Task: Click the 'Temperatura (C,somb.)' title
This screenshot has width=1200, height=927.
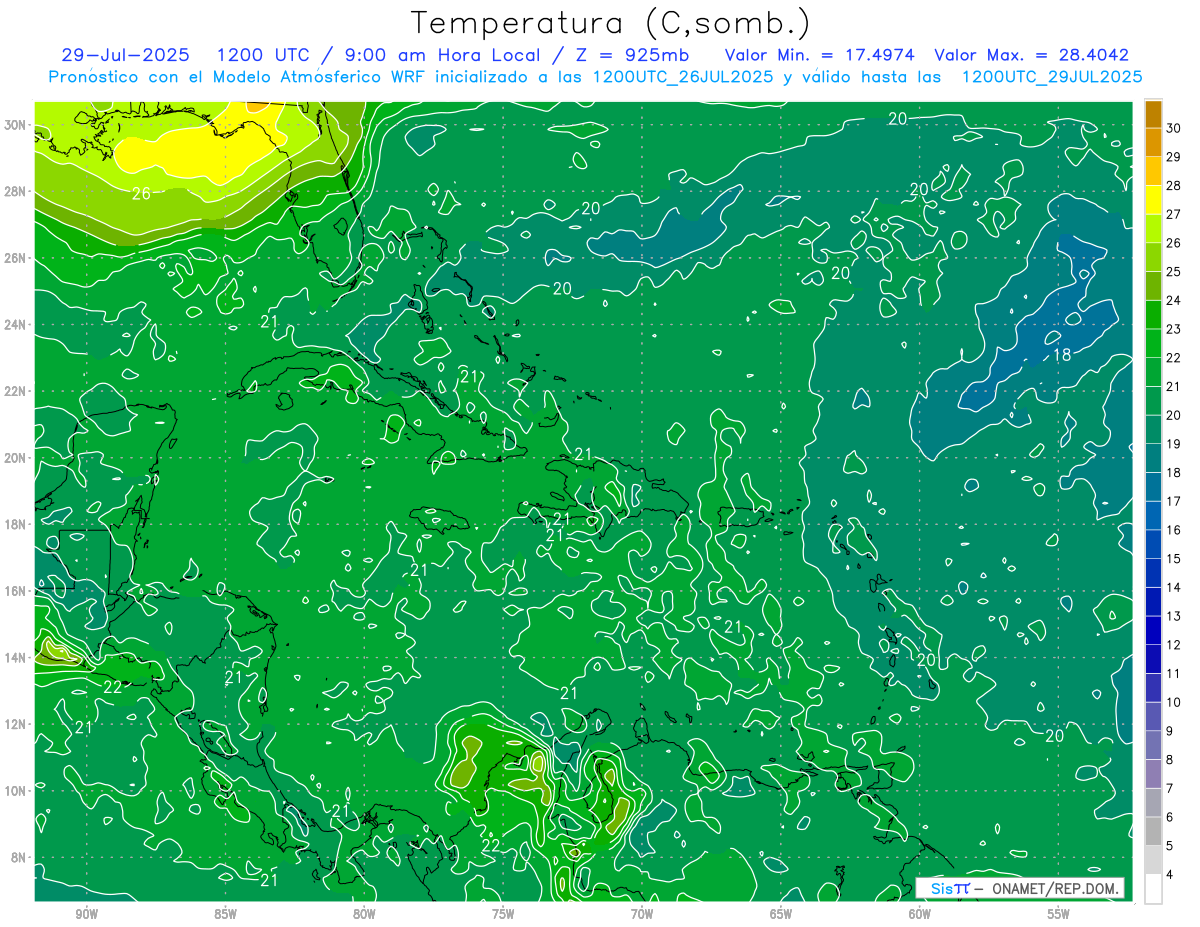Action: (611, 23)
